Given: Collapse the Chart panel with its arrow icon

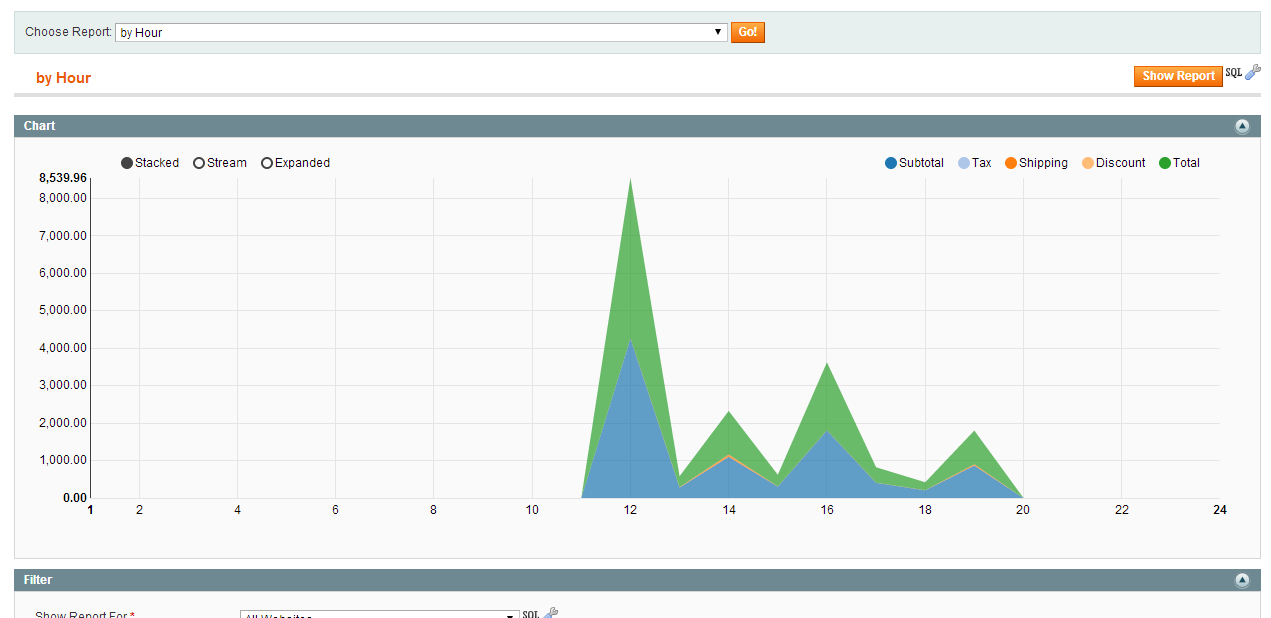Looking at the screenshot, I should [1242, 126].
